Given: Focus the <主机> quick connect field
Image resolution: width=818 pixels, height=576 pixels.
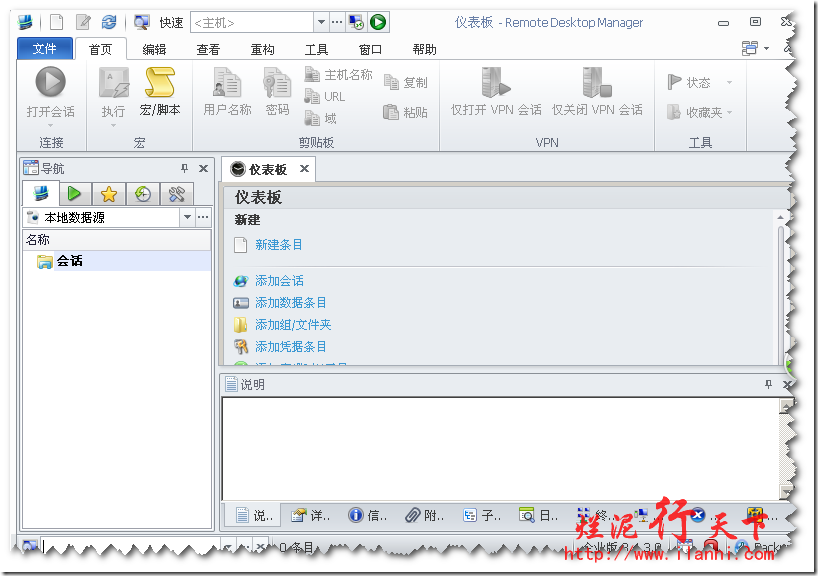Looking at the screenshot, I should pyautogui.click(x=252, y=22).
